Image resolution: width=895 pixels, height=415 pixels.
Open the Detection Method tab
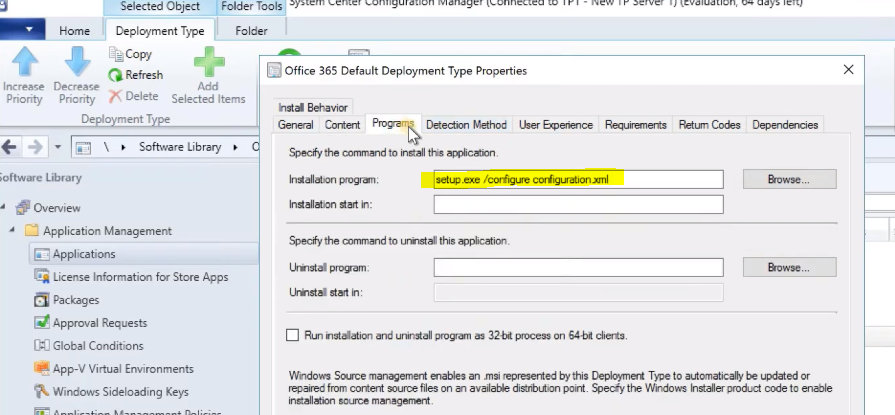[x=466, y=124]
